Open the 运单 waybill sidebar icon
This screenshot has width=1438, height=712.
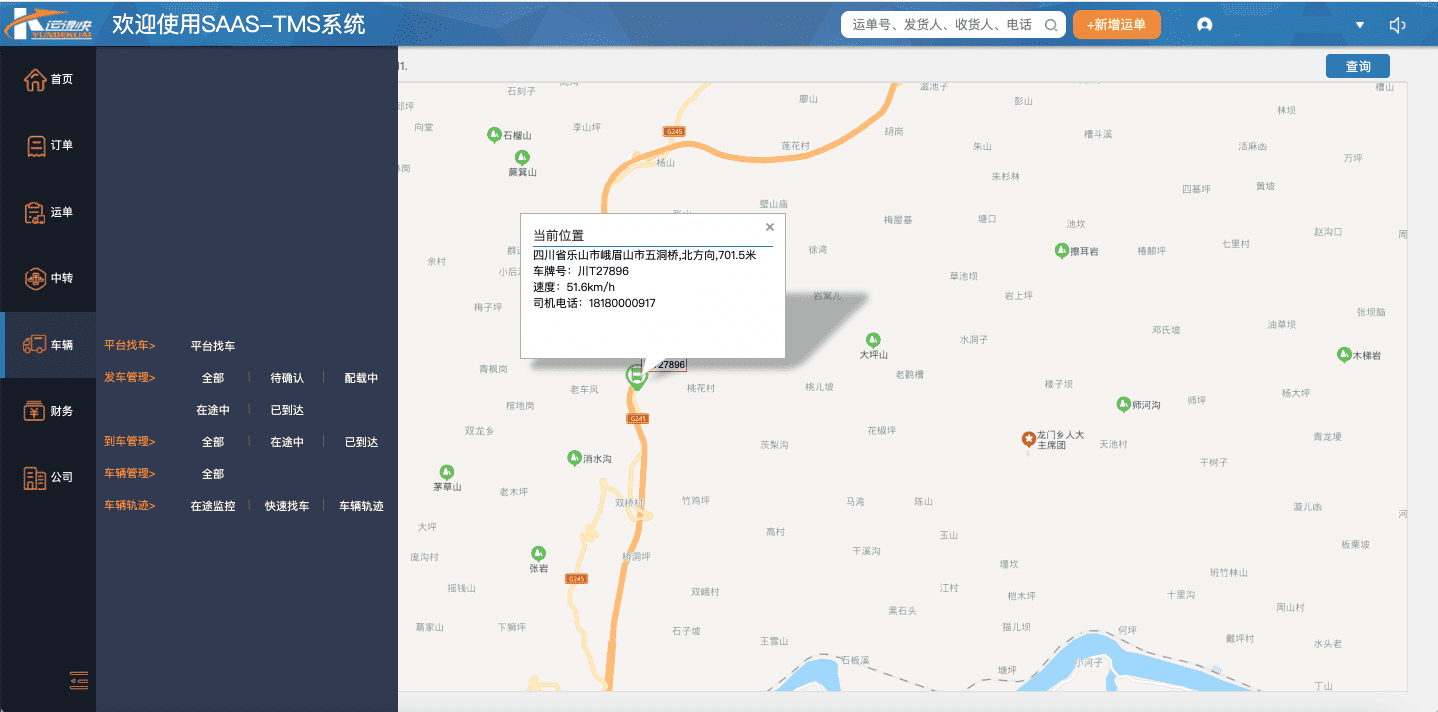[x=36, y=212]
